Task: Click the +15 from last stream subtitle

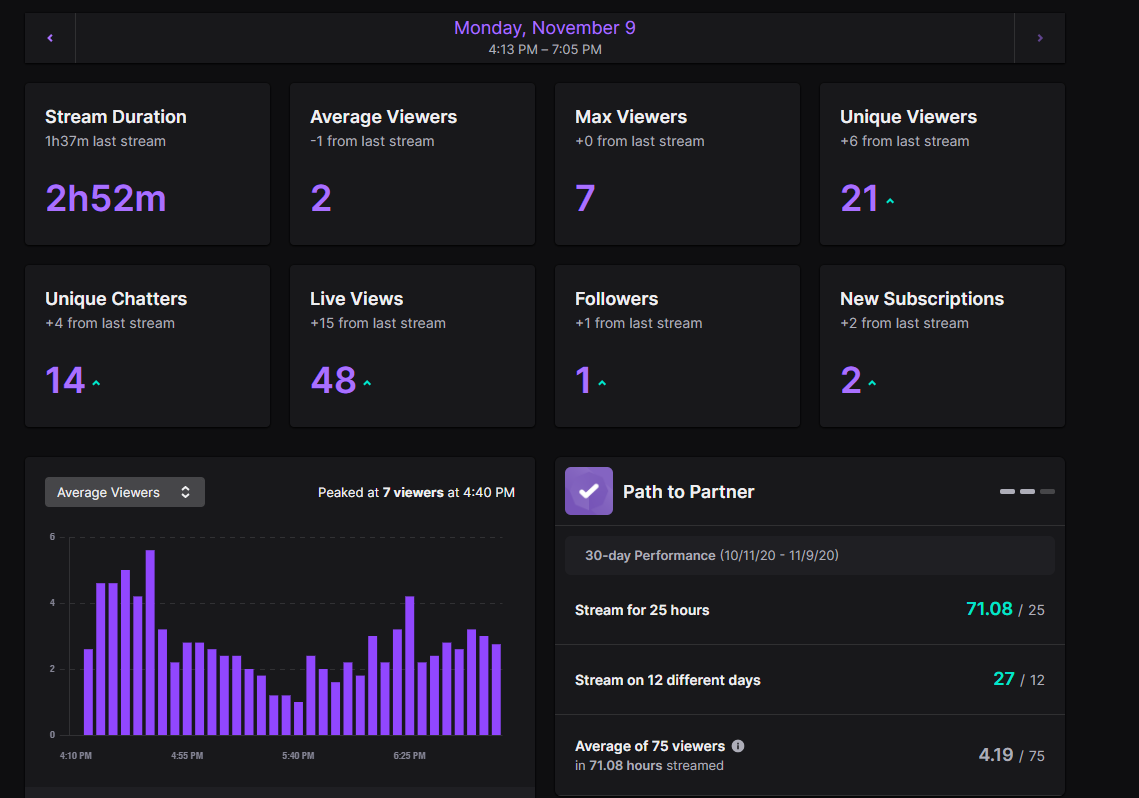Action: [x=378, y=323]
